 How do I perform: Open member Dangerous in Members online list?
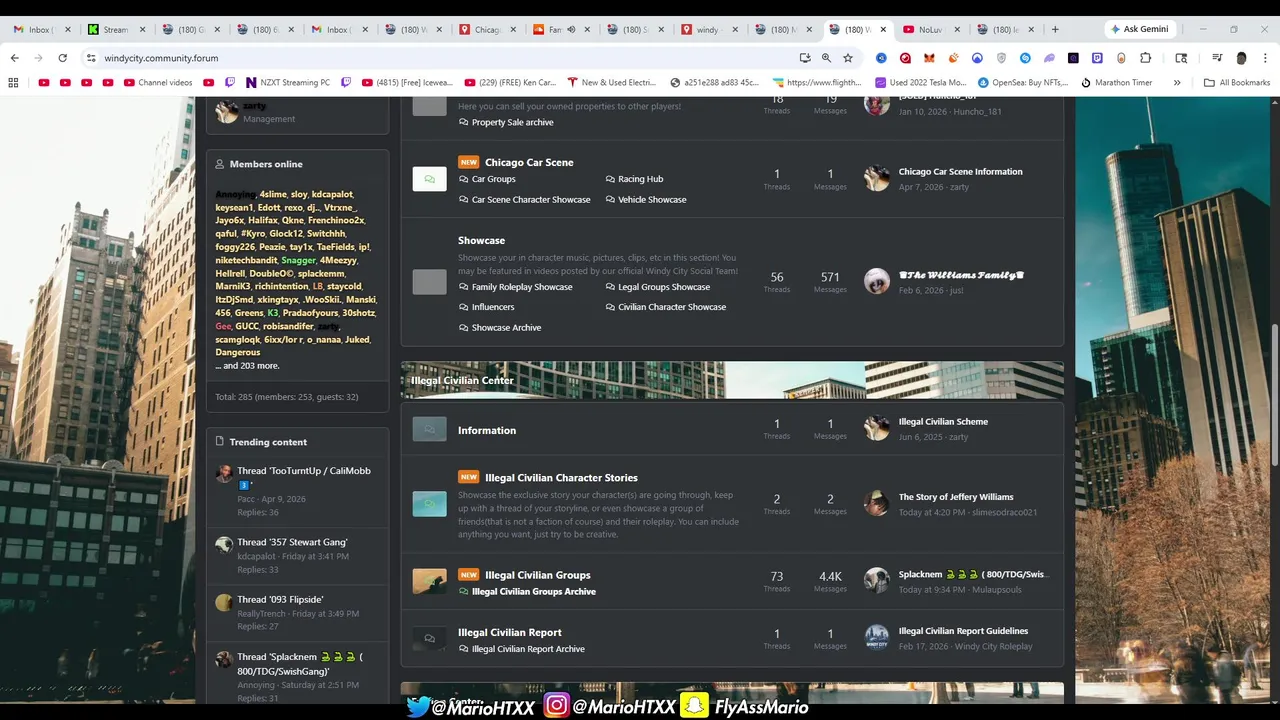click(x=238, y=353)
